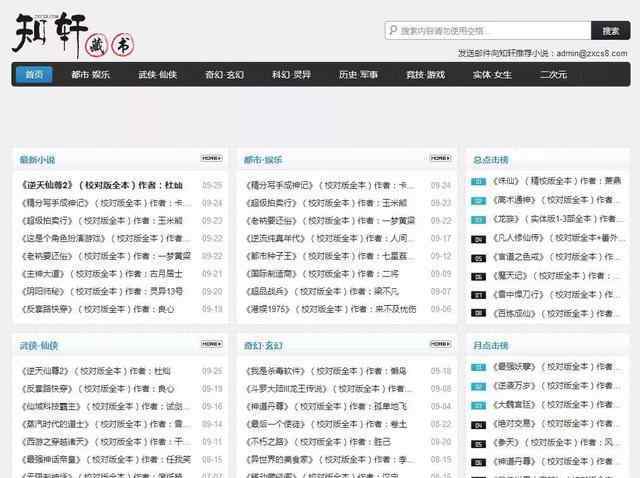Viewport: 640px width, 478px height.
Task: Click the dark 搜索 search button
Action: click(611, 31)
